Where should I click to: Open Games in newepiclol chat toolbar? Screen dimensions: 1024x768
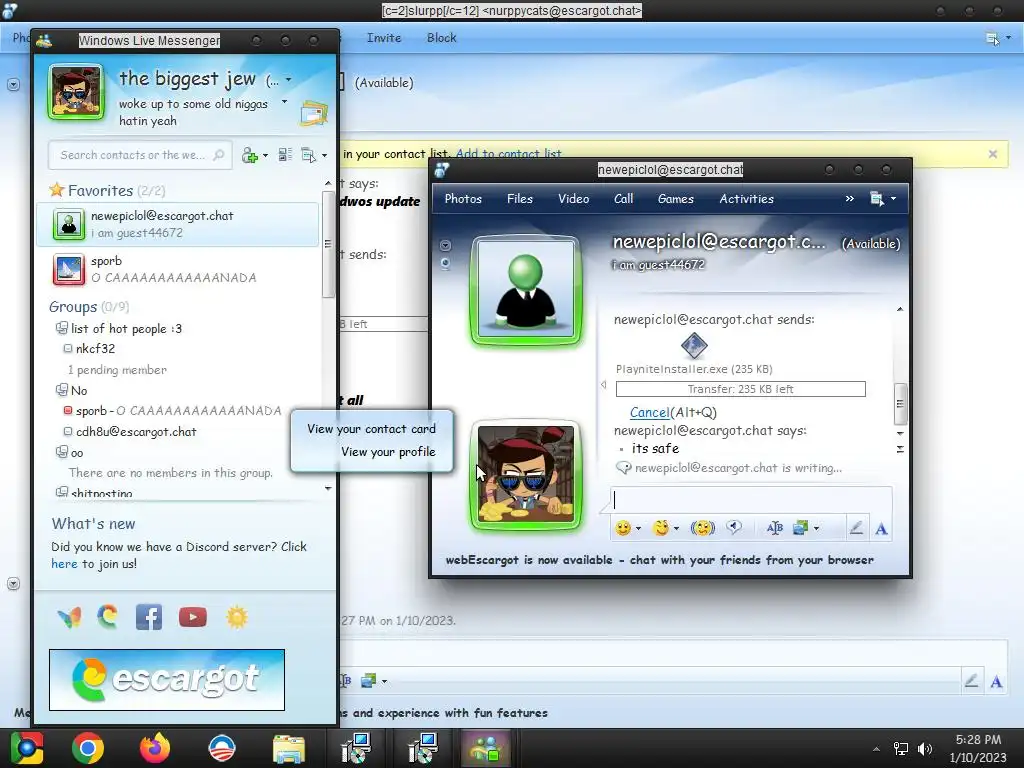[676, 199]
